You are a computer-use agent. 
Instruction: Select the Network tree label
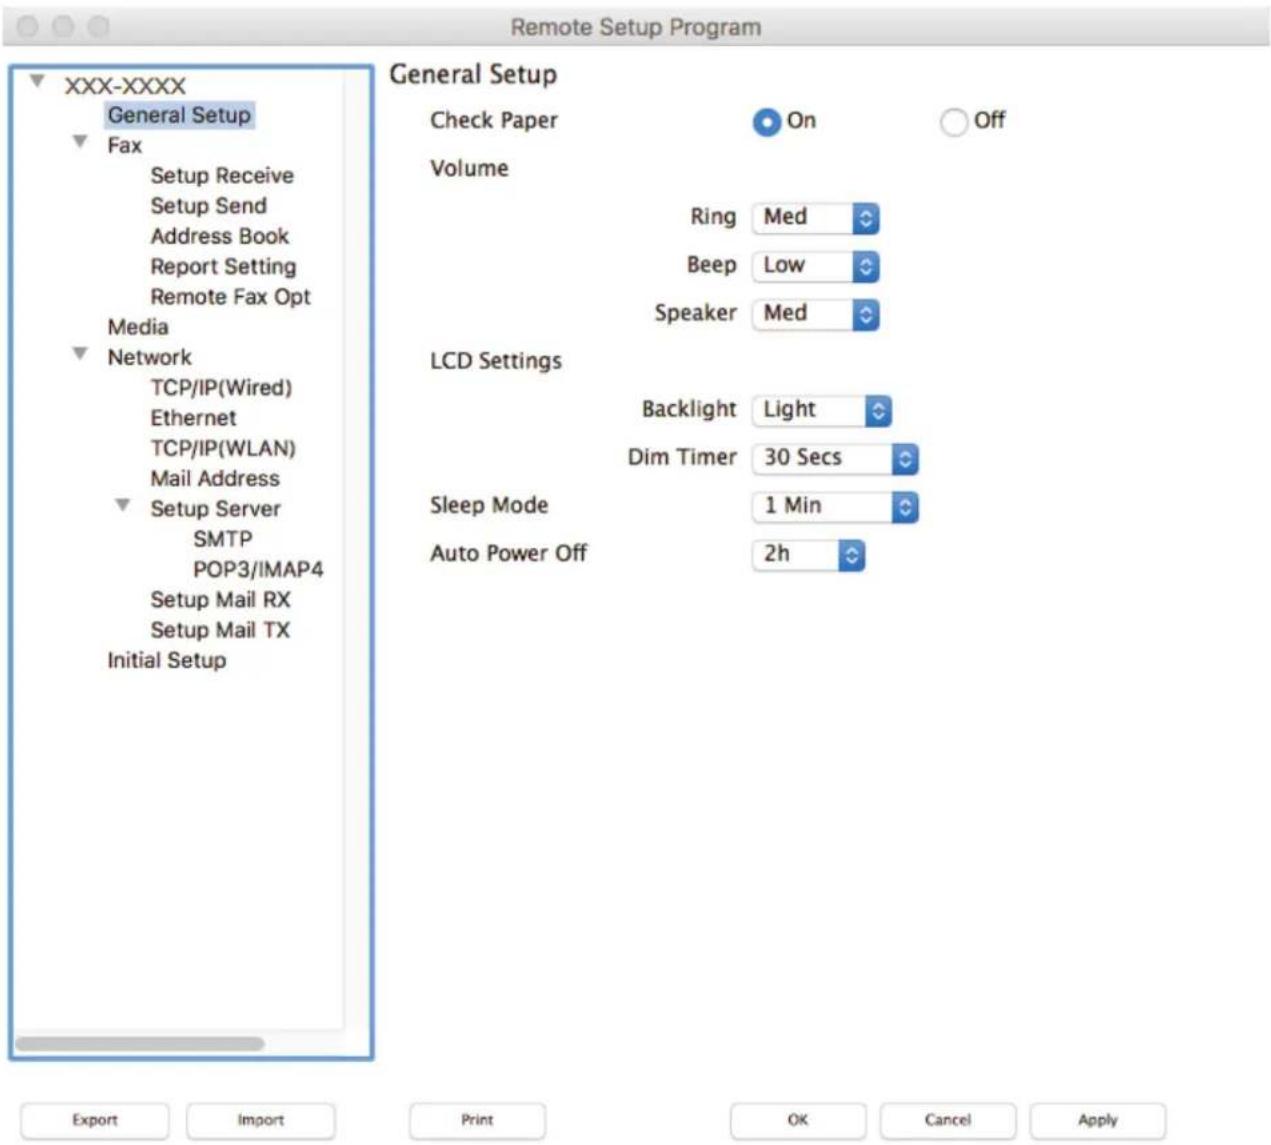(x=149, y=358)
